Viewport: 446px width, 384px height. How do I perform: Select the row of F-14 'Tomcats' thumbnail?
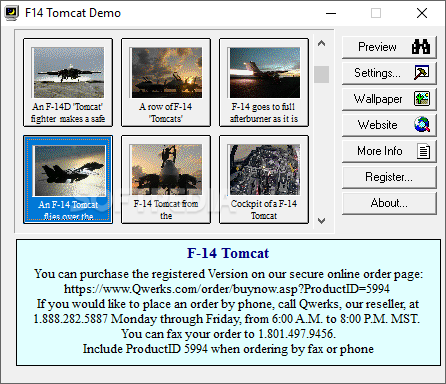166,82
